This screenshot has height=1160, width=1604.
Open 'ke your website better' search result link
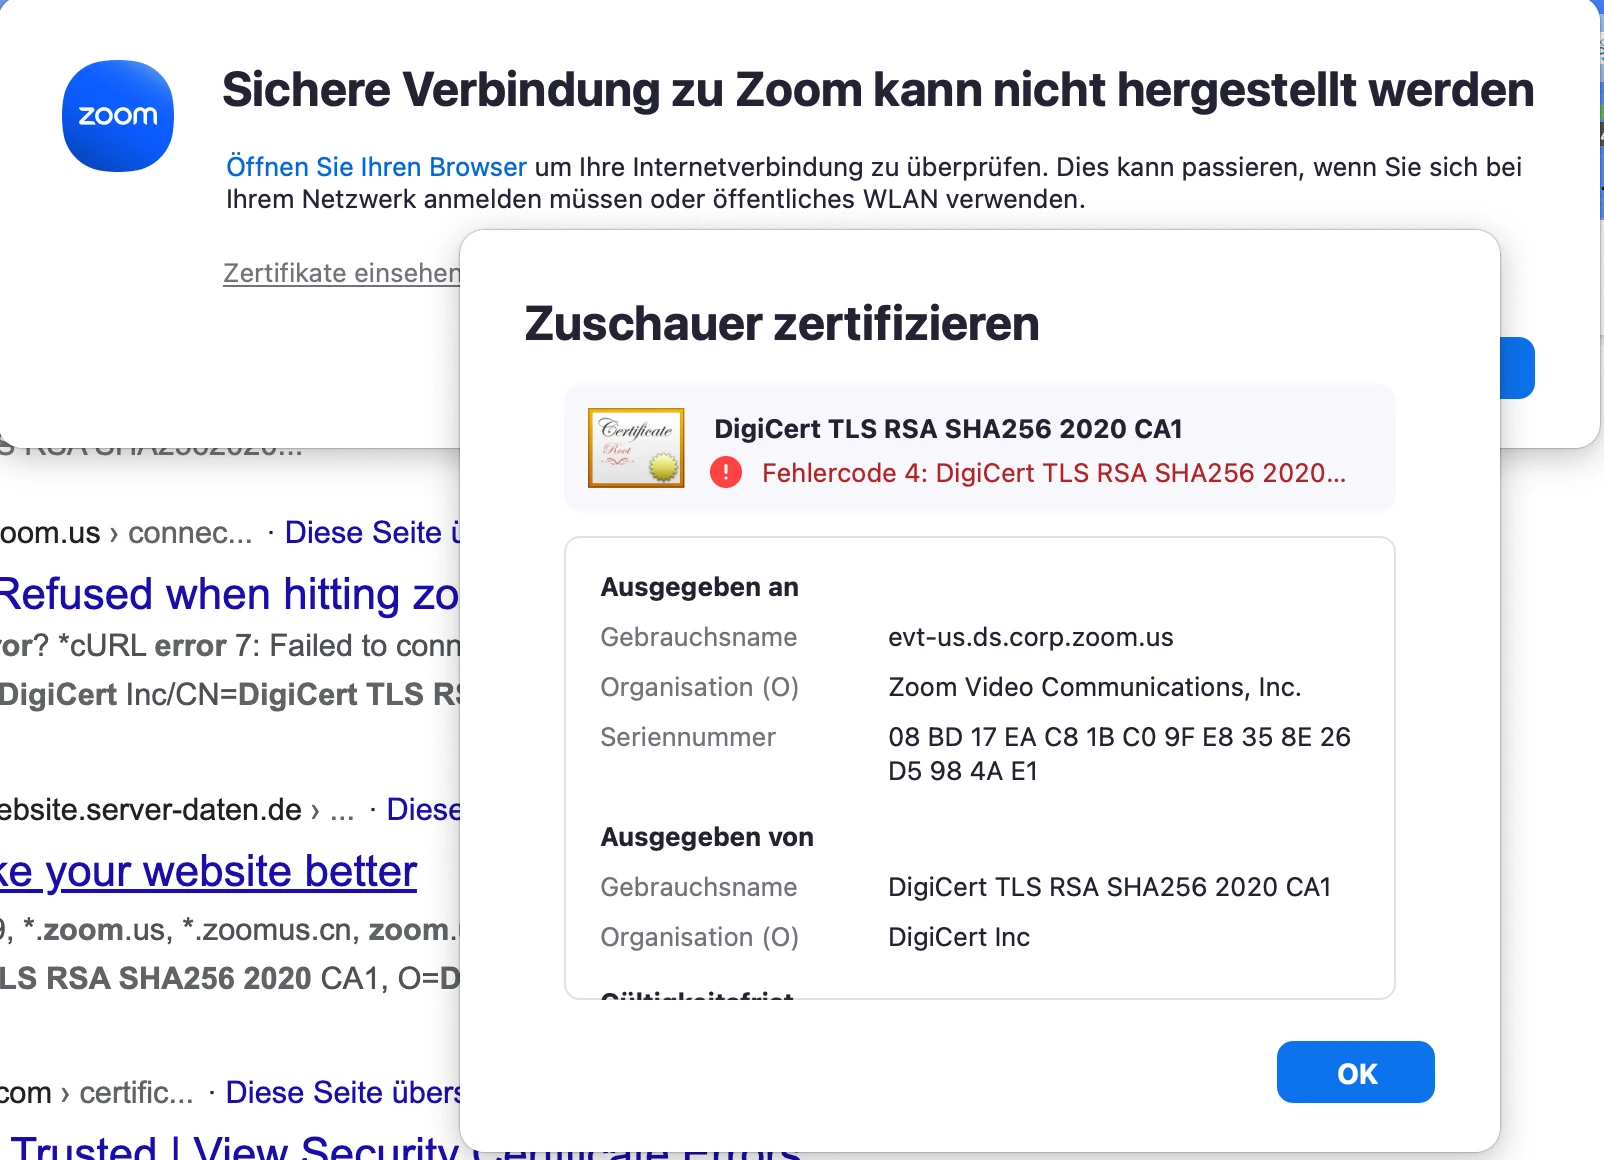pos(208,871)
